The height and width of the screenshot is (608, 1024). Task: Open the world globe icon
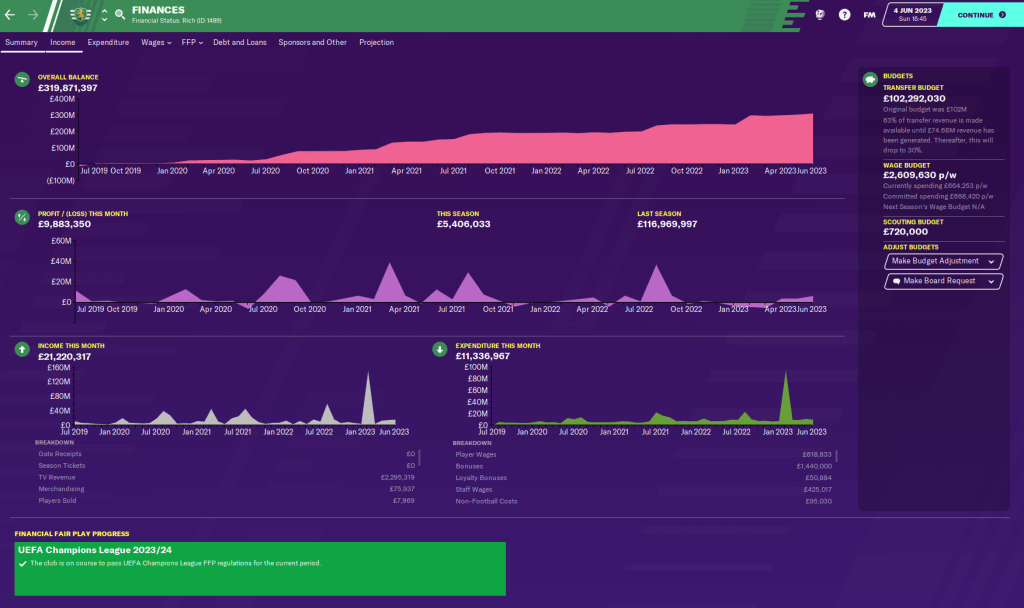tap(820, 15)
